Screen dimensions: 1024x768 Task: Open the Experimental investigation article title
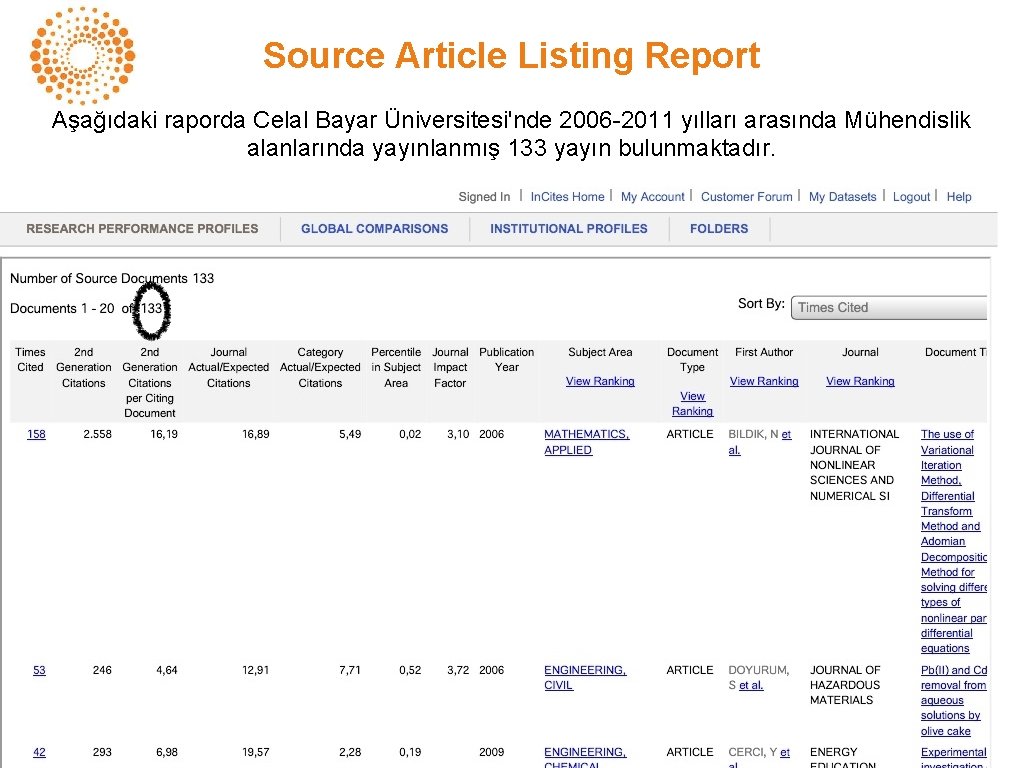point(953,758)
